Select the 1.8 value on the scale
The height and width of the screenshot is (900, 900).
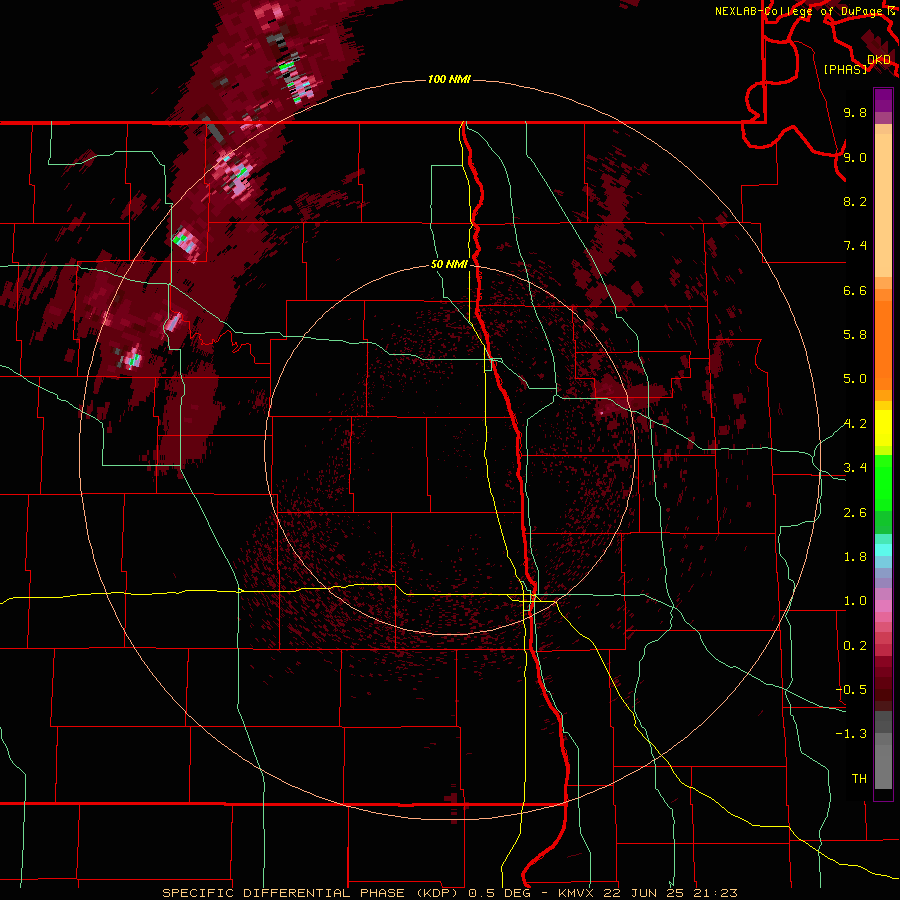point(855,557)
